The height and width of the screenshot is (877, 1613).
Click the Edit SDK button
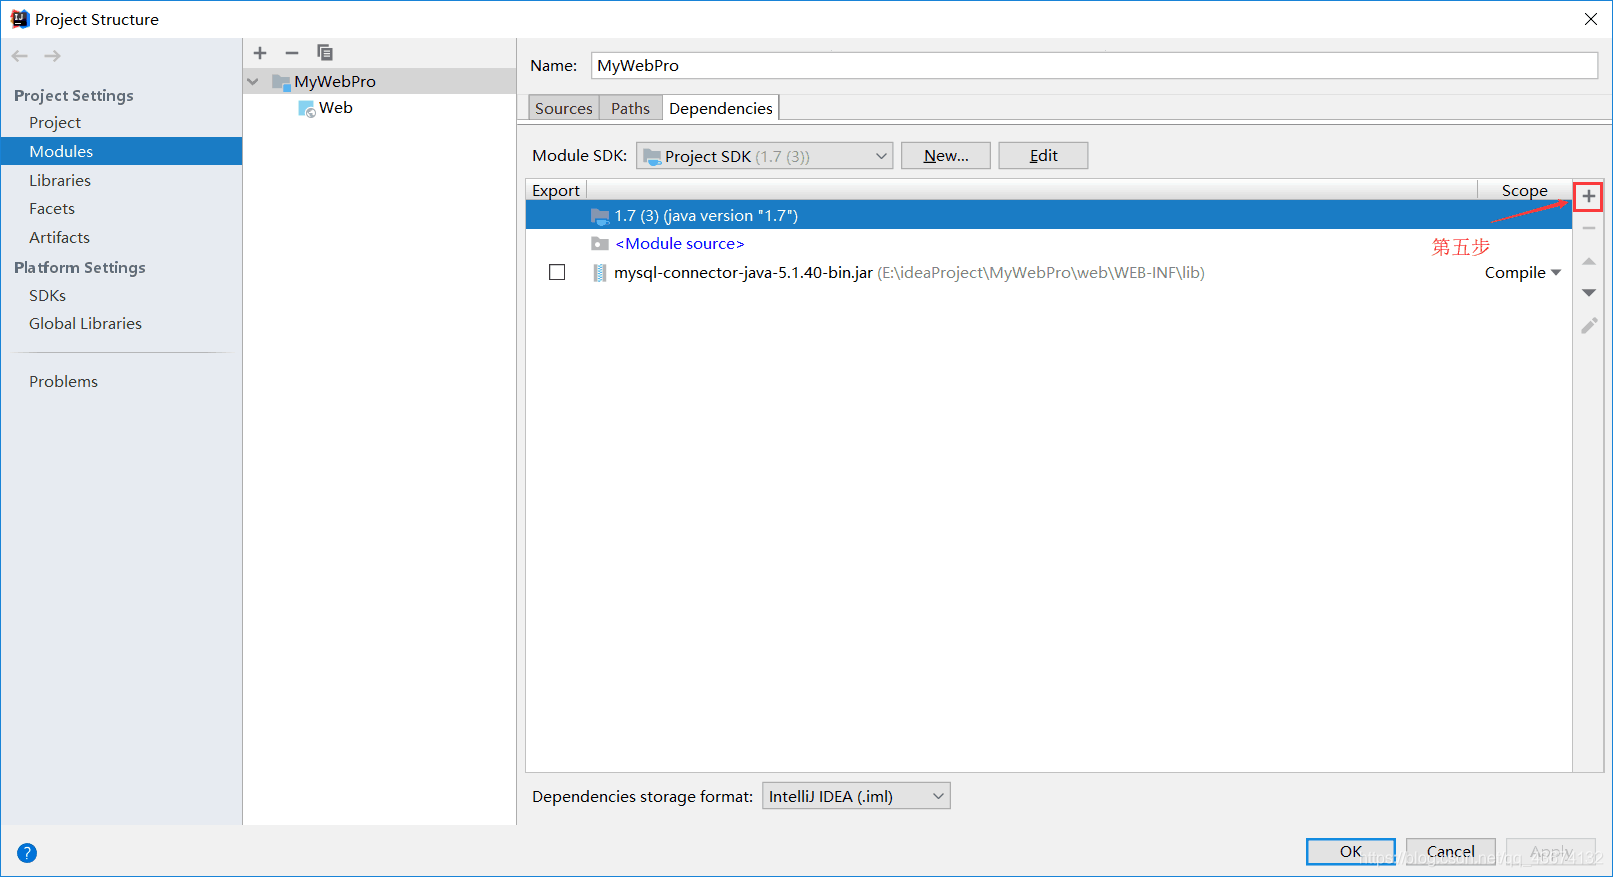pyautogui.click(x=1043, y=156)
